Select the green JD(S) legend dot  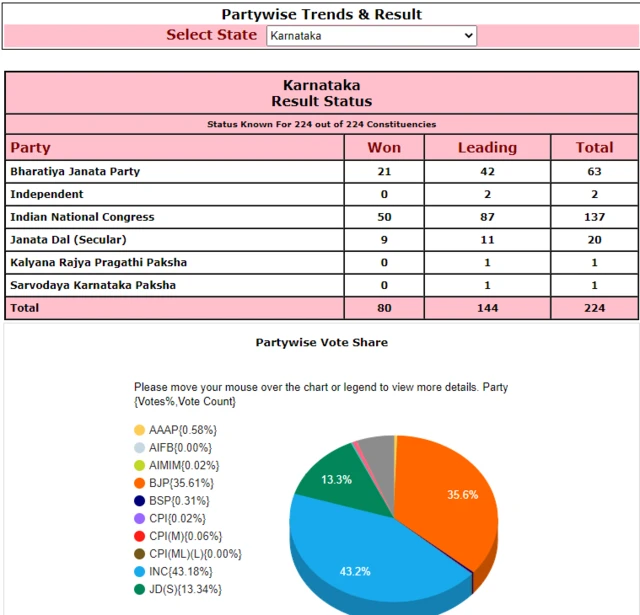pos(139,589)
